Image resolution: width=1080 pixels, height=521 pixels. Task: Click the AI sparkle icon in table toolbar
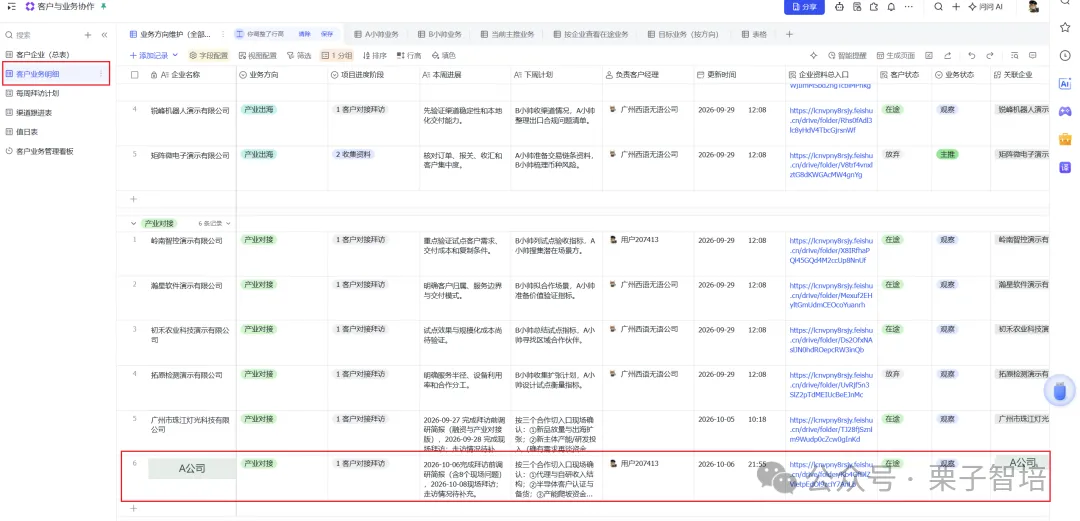pyautogui.click(x=813, y=55)
